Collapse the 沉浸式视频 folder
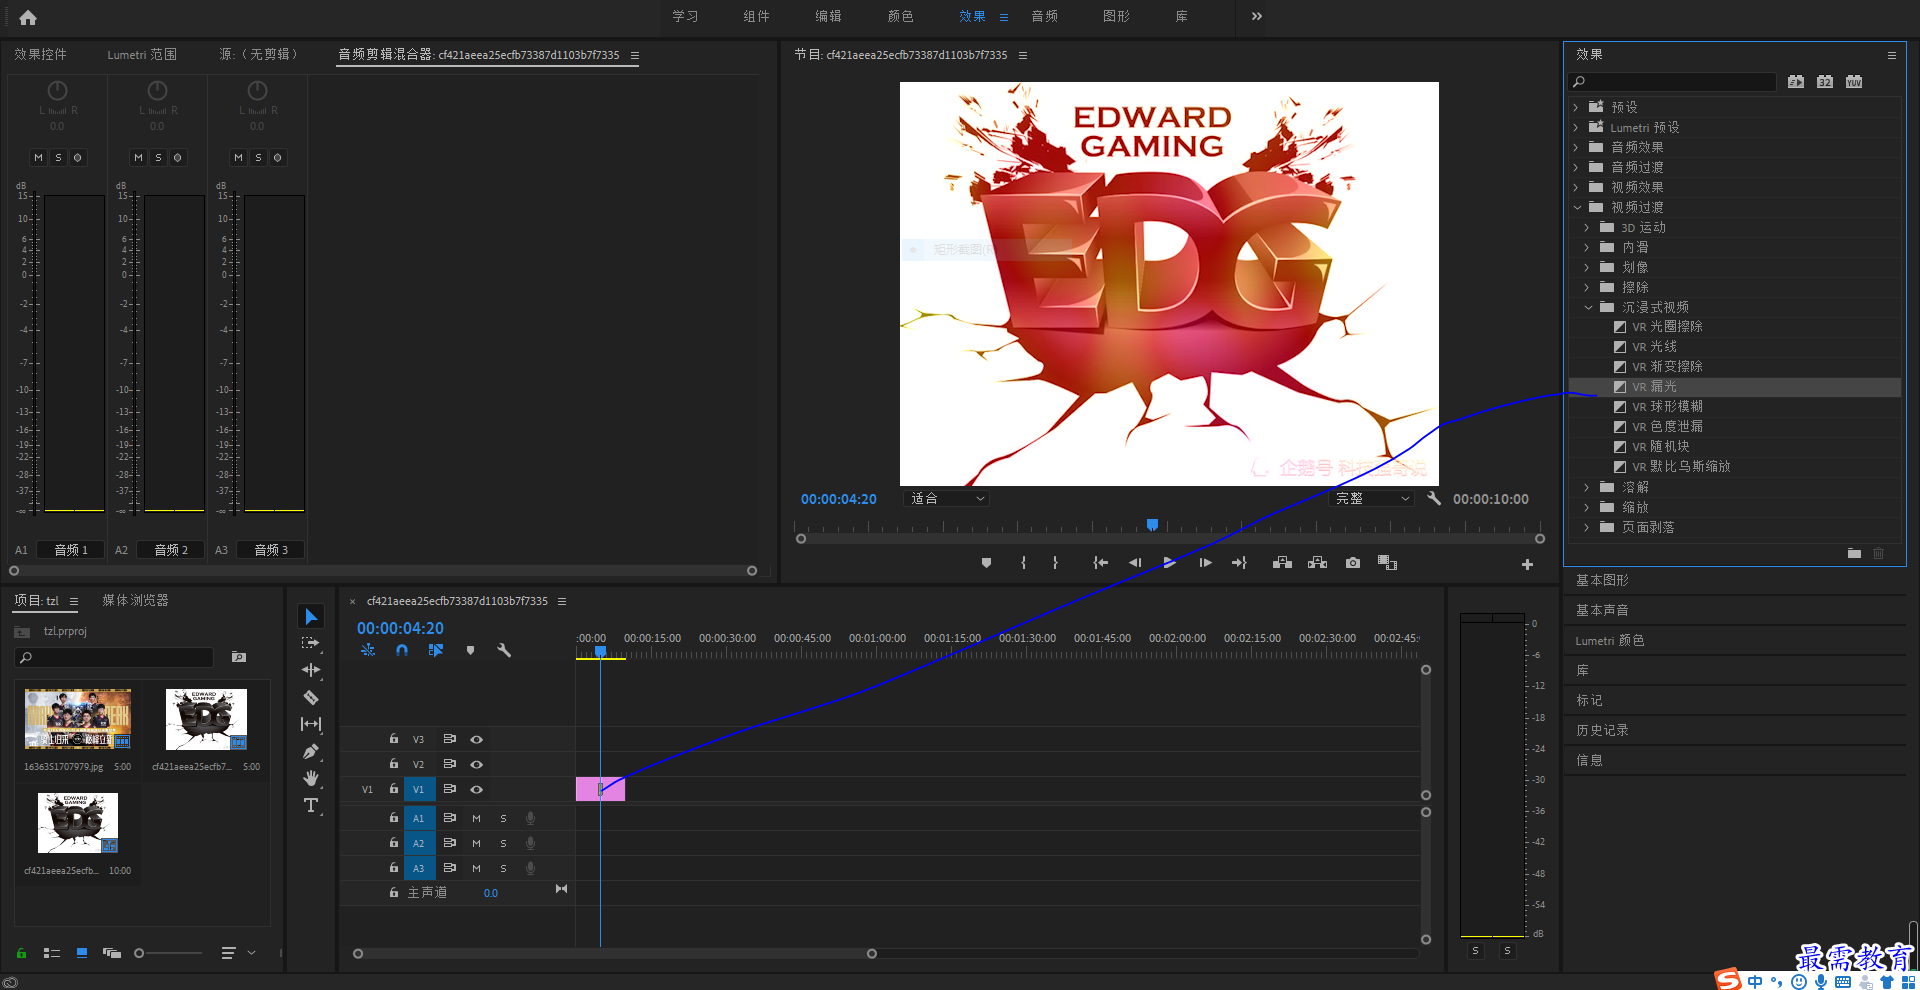 [x=1588, y=307]
